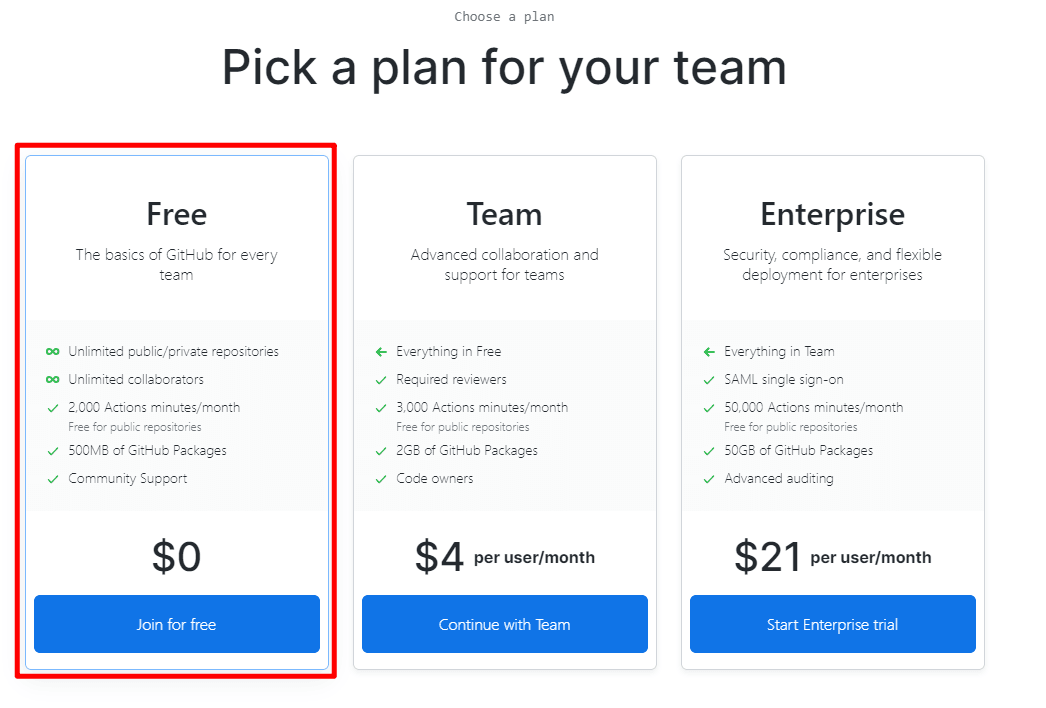The height and width of the screenshot is (708, 1046).
Task: Click infinity icon next to Unlimited collaborators
Action: (53, 380)
